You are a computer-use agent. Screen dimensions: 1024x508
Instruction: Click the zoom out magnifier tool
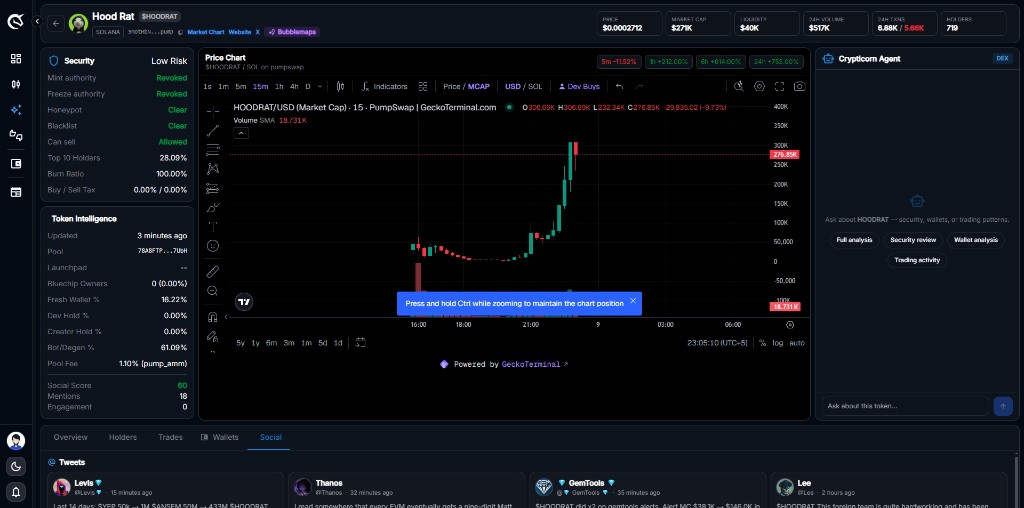(x=213, y=291)
